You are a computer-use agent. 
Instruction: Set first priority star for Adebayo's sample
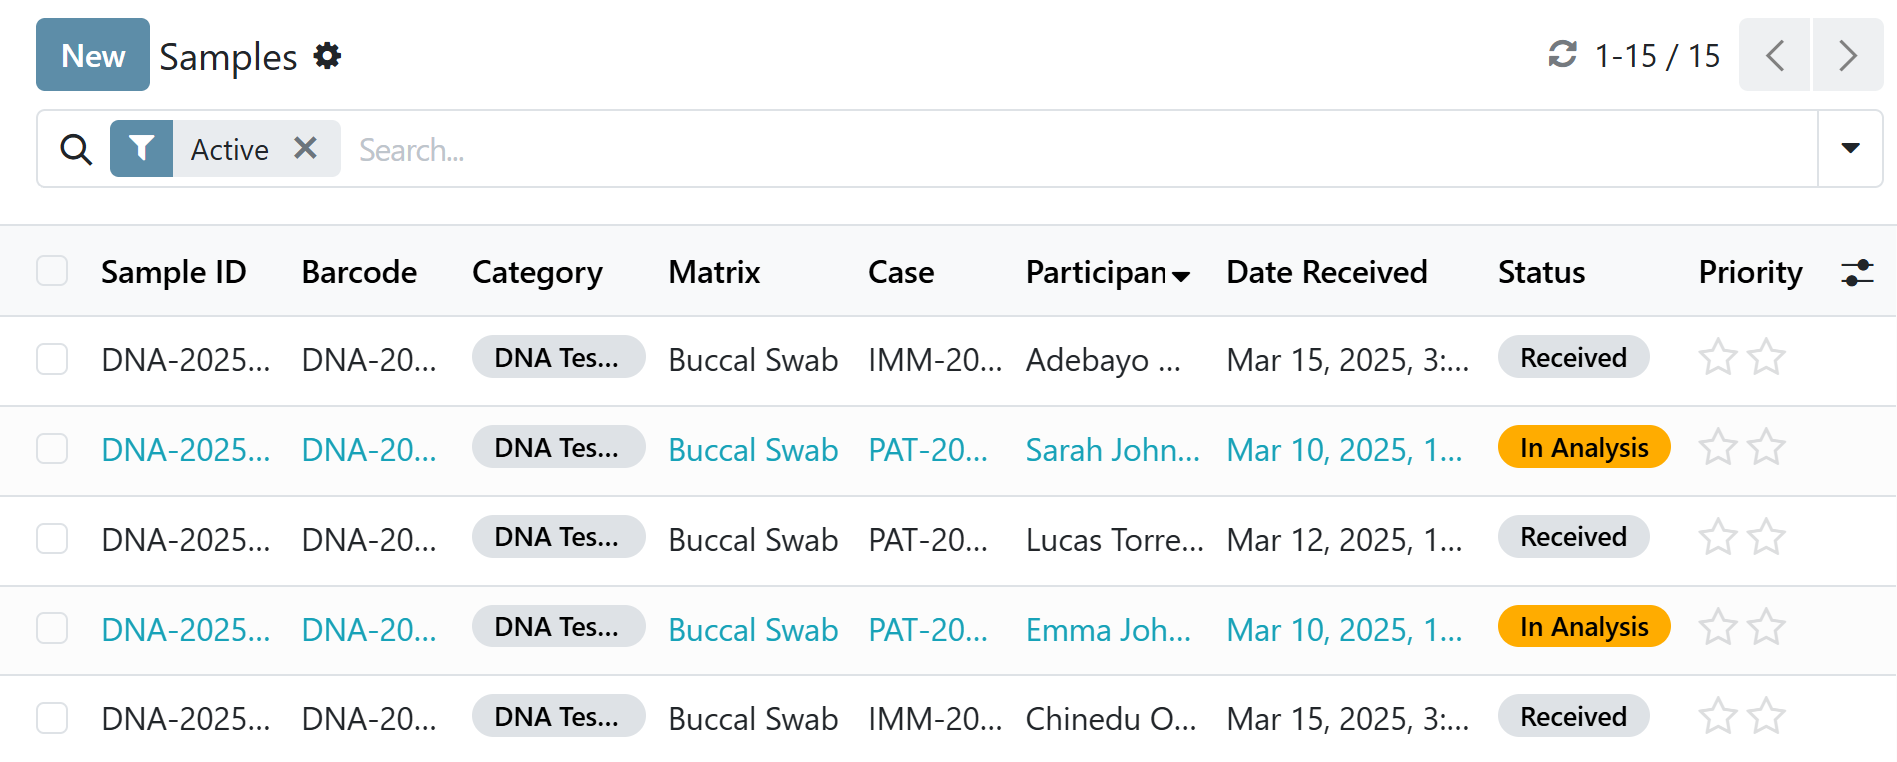pos(1717,358)
